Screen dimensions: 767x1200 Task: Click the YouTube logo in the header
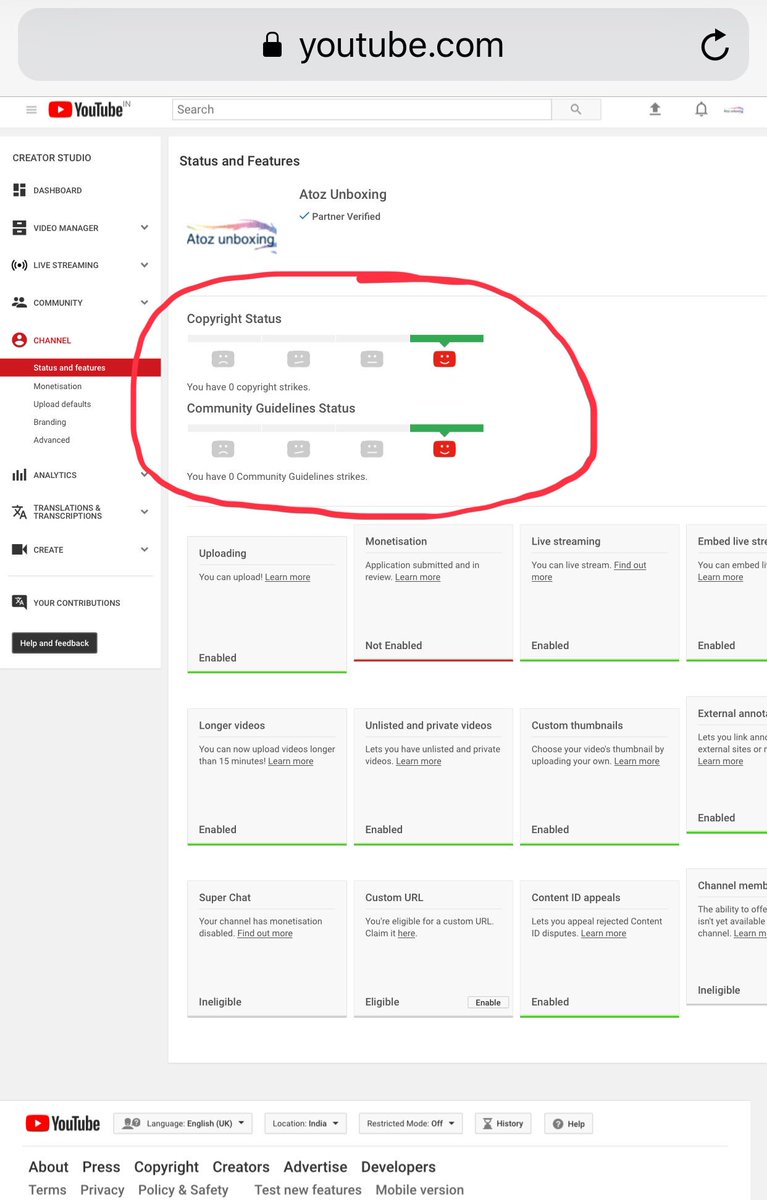point(85,110)
